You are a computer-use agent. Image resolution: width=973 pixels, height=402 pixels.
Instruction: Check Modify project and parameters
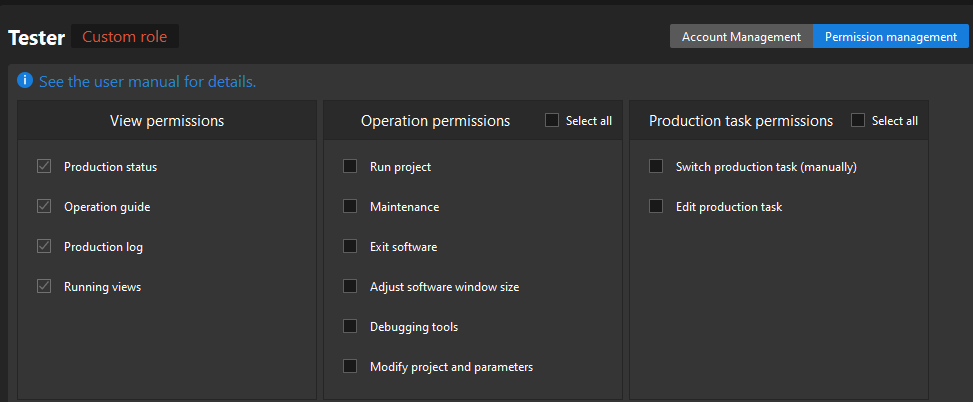[x=350, y=367]
